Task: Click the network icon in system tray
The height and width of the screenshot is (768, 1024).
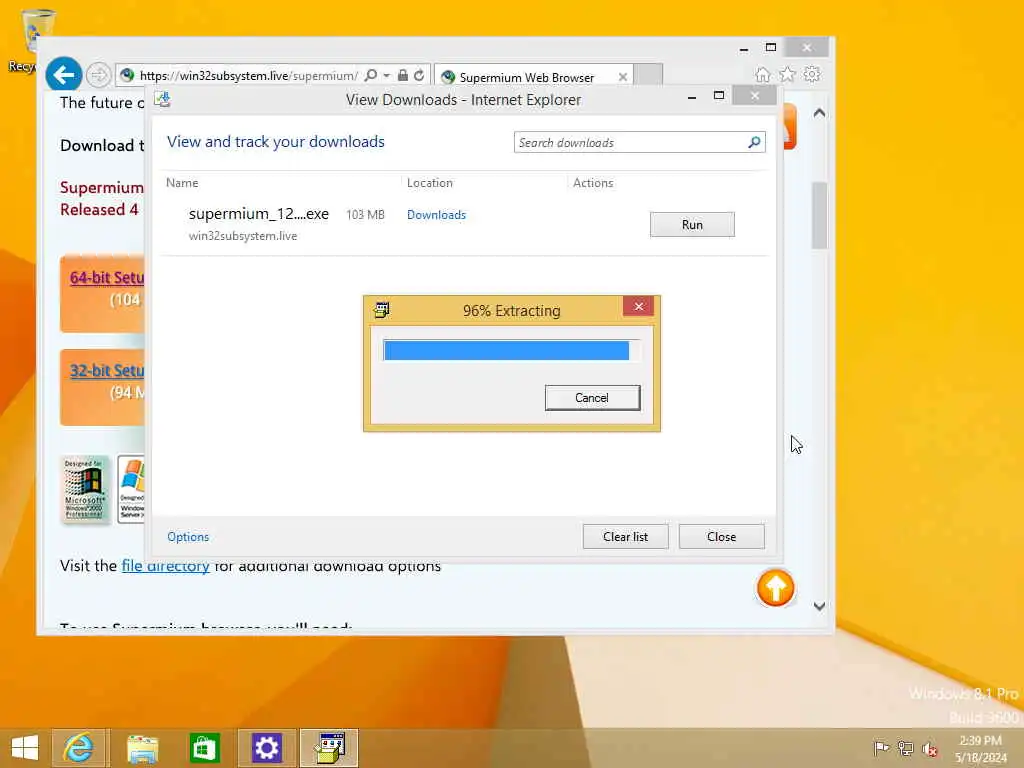Action: (x=905, y=748)
